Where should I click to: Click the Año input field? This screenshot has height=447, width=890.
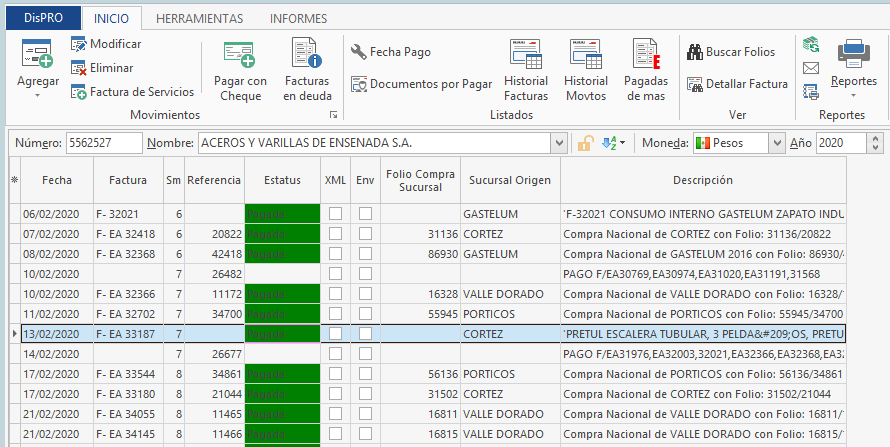coord(841,144)
